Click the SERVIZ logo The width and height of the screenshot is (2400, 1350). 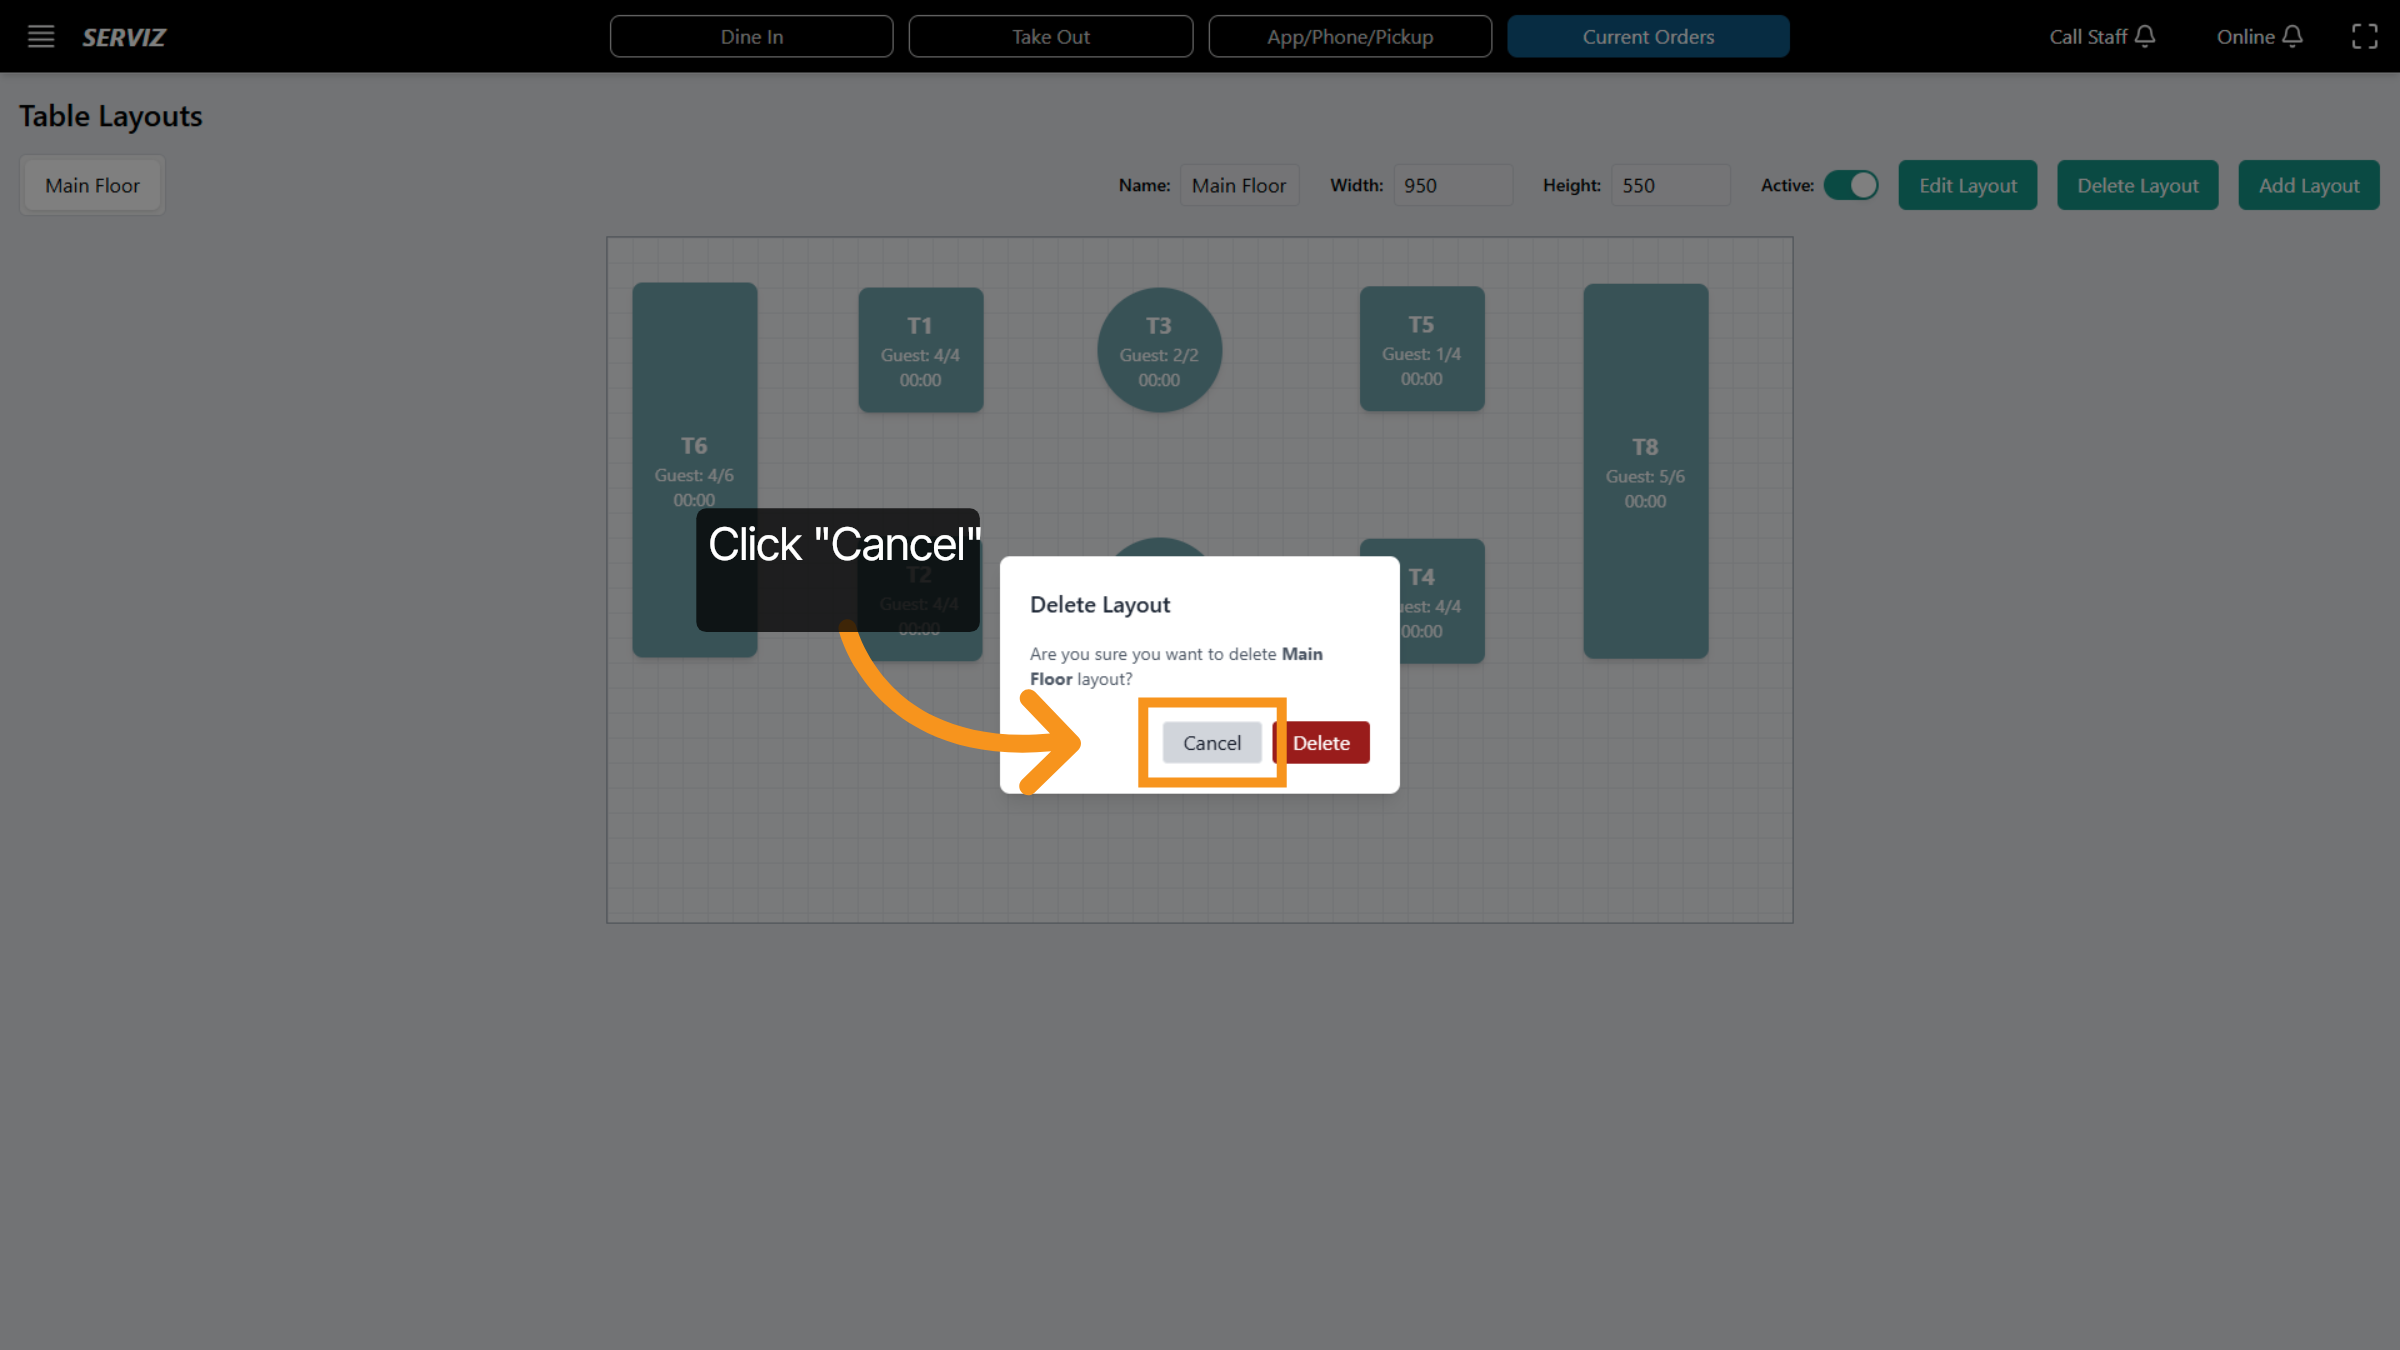[x=124, y=37]
